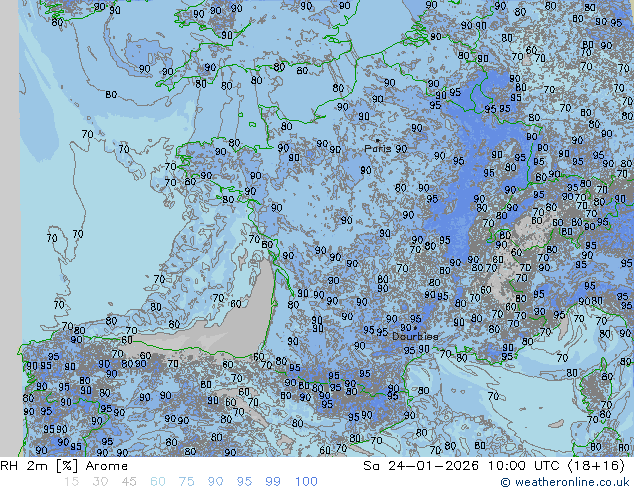The height and width of the screenshot is (490, 634).
Task: Click legend value 30
Action: [100, 482]
